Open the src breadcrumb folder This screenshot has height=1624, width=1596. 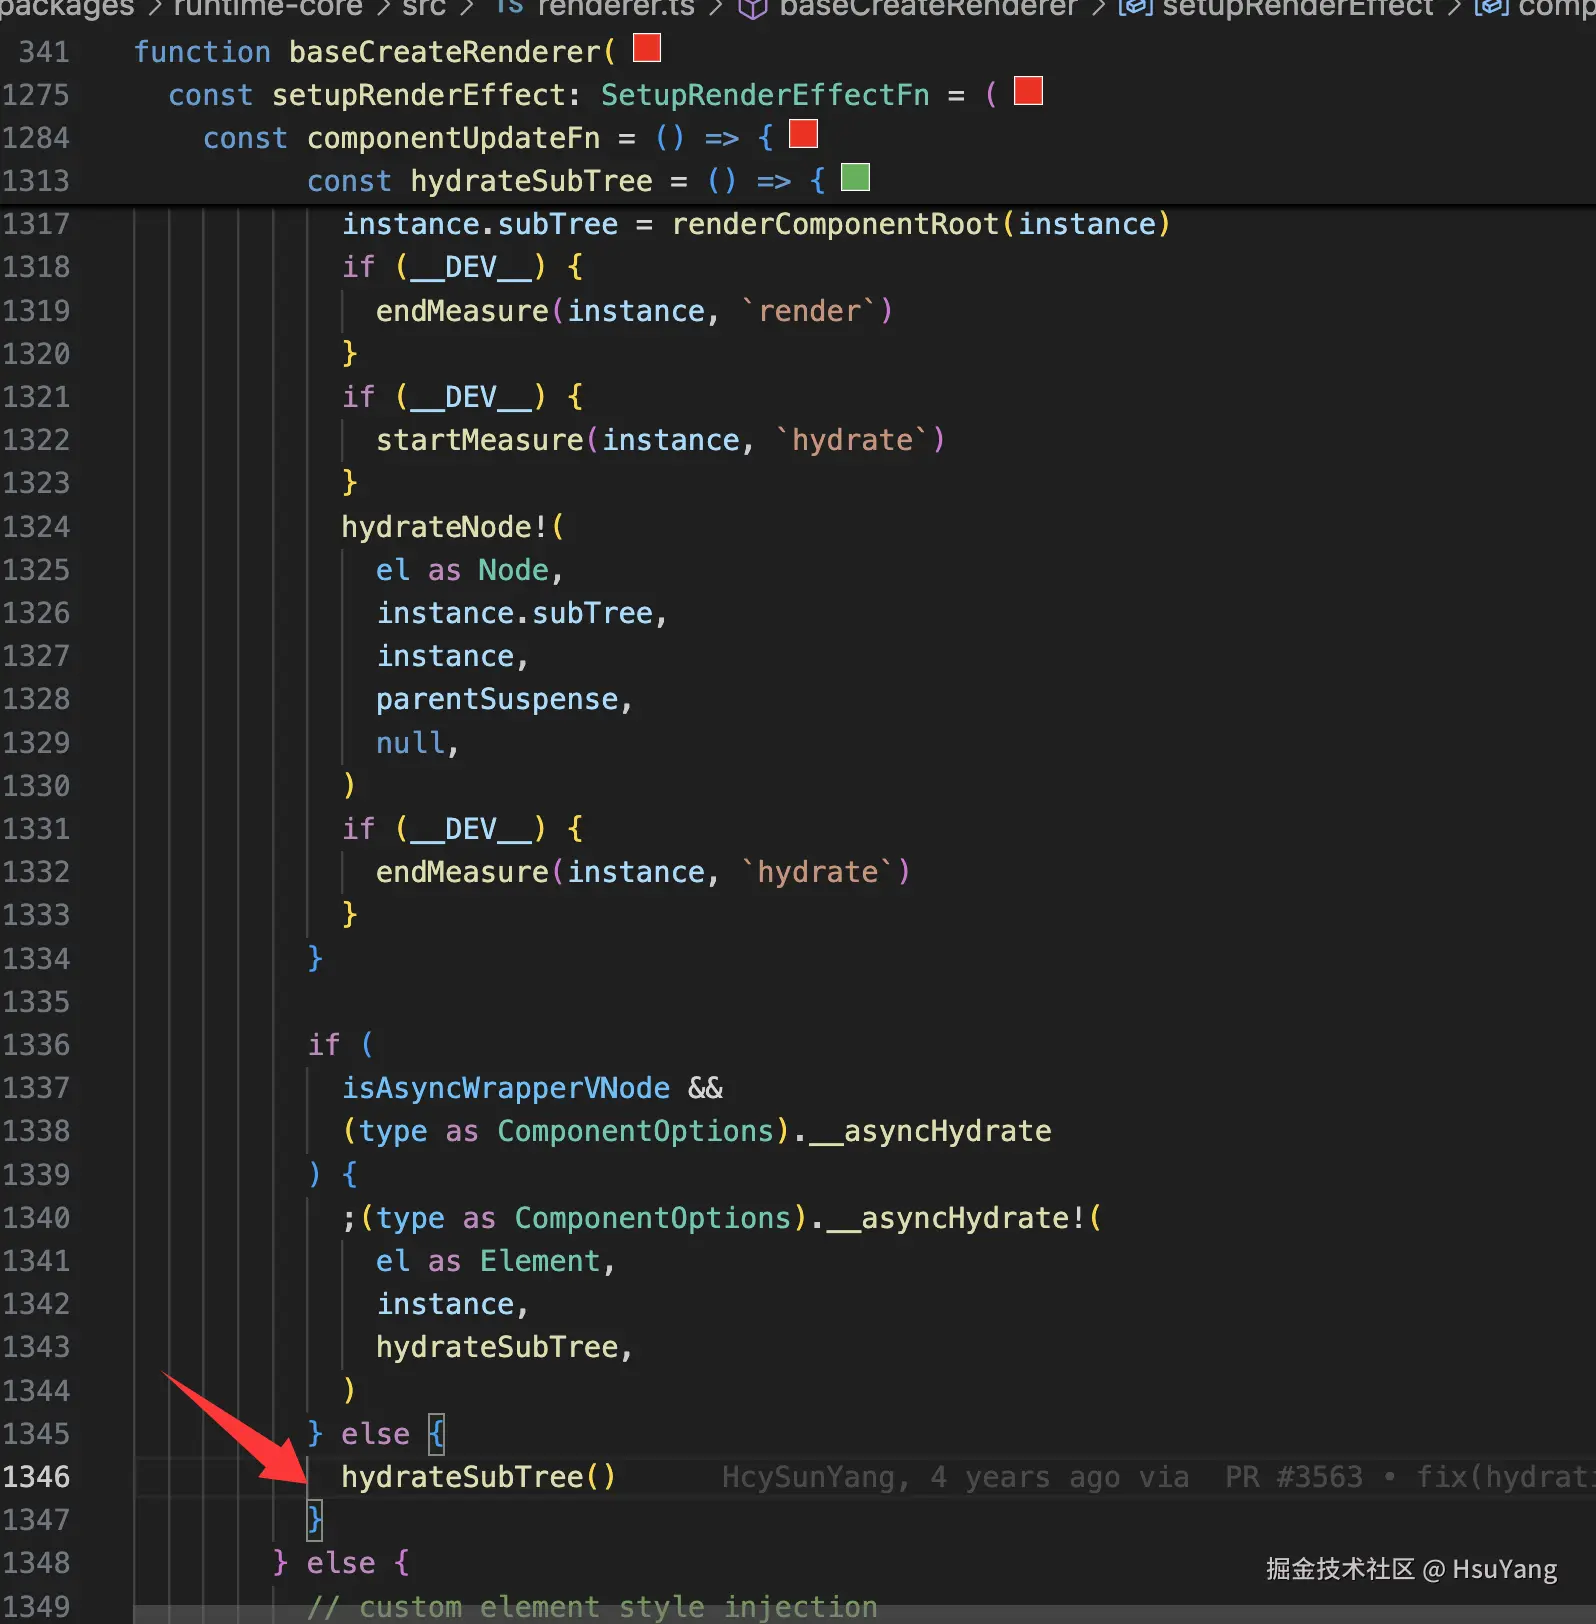(424, 8)
